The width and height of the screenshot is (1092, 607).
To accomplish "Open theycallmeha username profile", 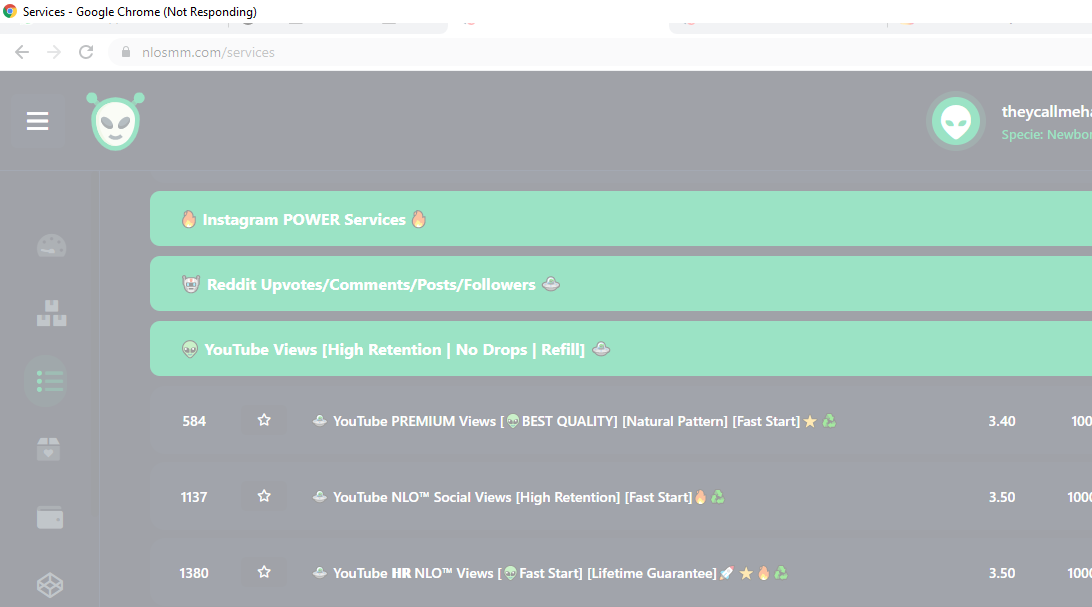I will [x=1046, y=111].
